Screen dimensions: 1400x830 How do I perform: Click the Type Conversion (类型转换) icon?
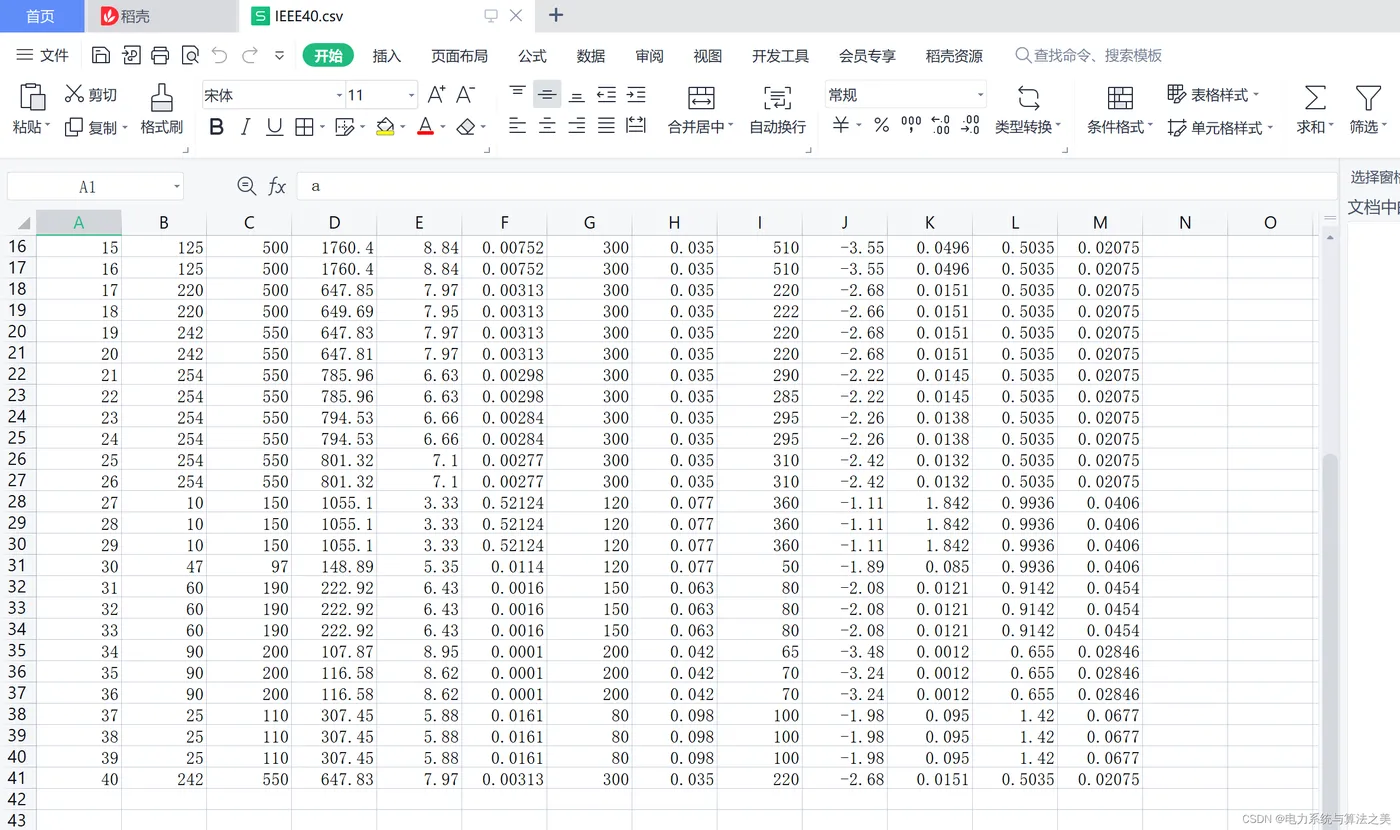pos(1028,97)
